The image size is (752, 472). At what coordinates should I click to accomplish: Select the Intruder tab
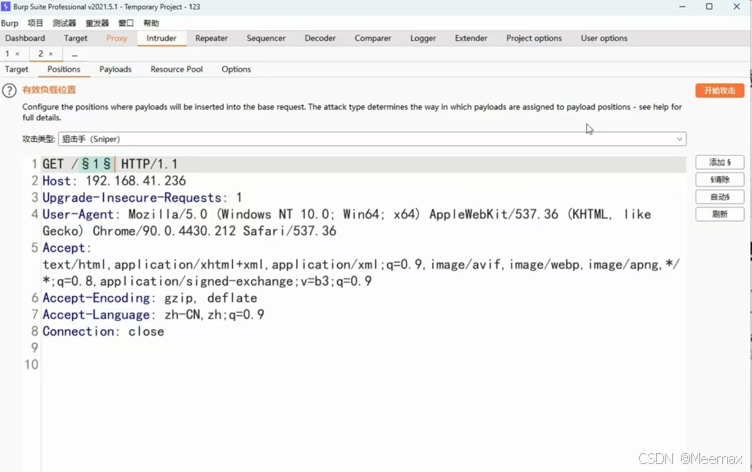click(x=161, y=38)
